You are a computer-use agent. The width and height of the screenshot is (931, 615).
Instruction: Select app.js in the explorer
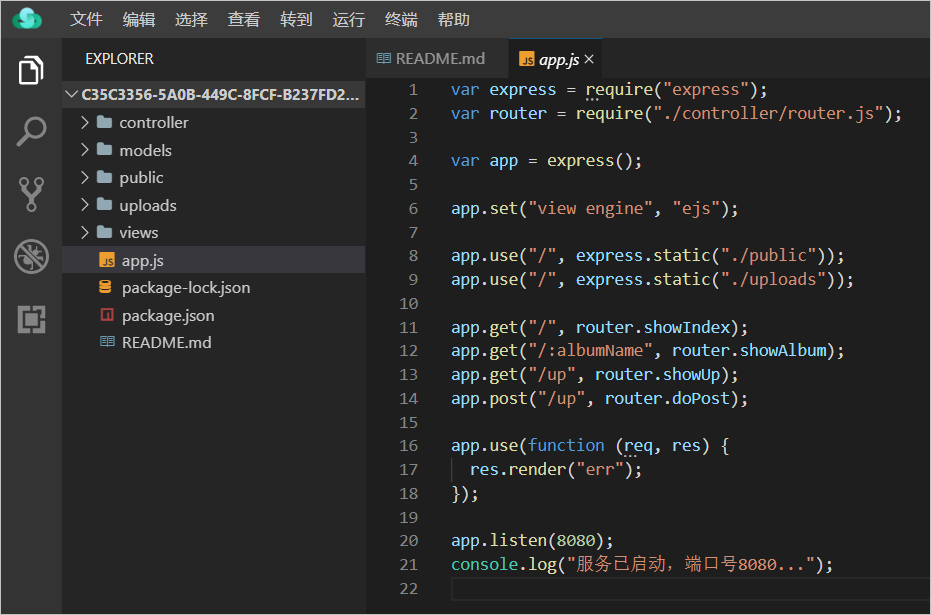tap(142, 260)
